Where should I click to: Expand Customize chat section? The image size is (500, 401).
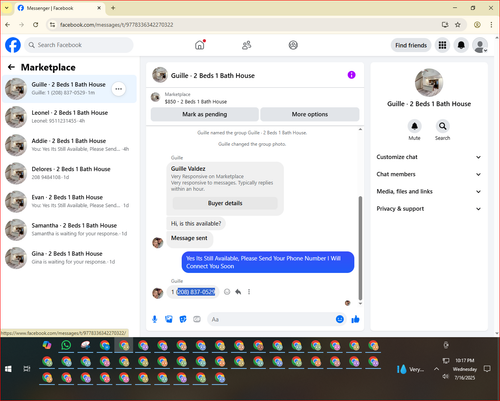(429, 157)
